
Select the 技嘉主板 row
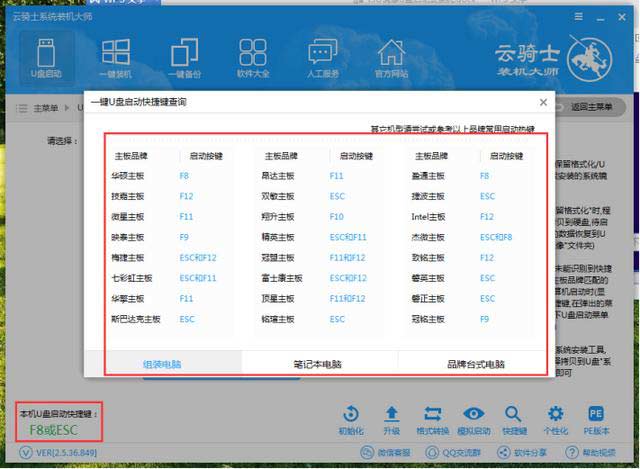pyautogui.click(x=170, y=196)
